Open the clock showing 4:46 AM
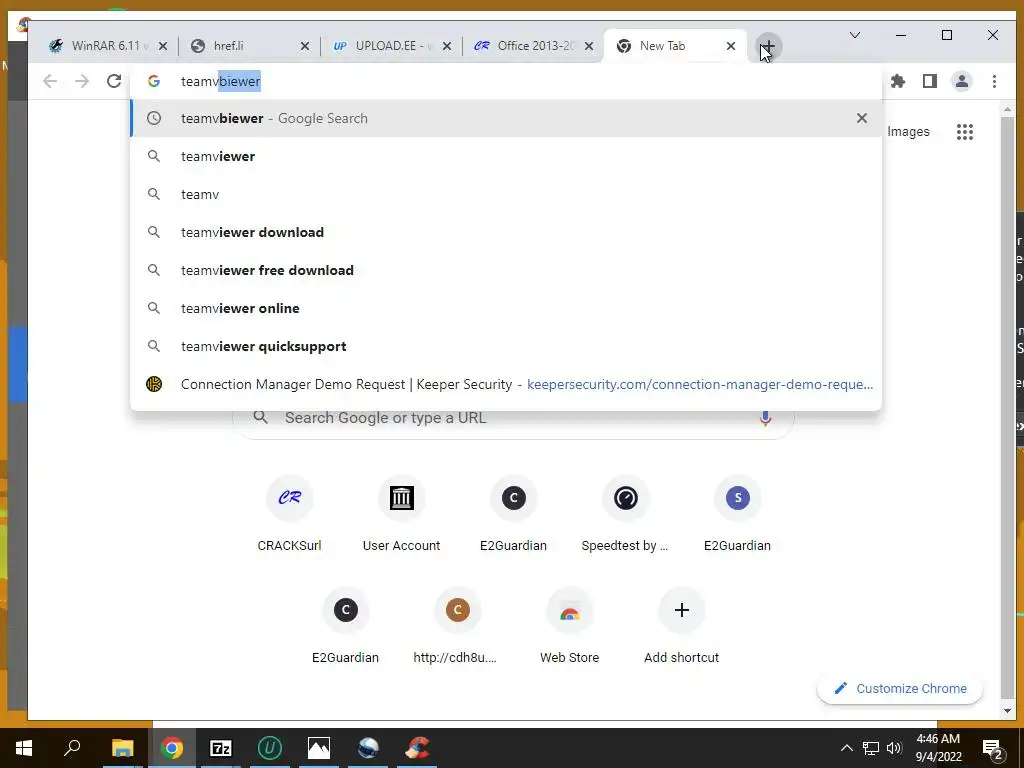The image size is (1024, 768). pyautogui.click(x=938, y=748)
